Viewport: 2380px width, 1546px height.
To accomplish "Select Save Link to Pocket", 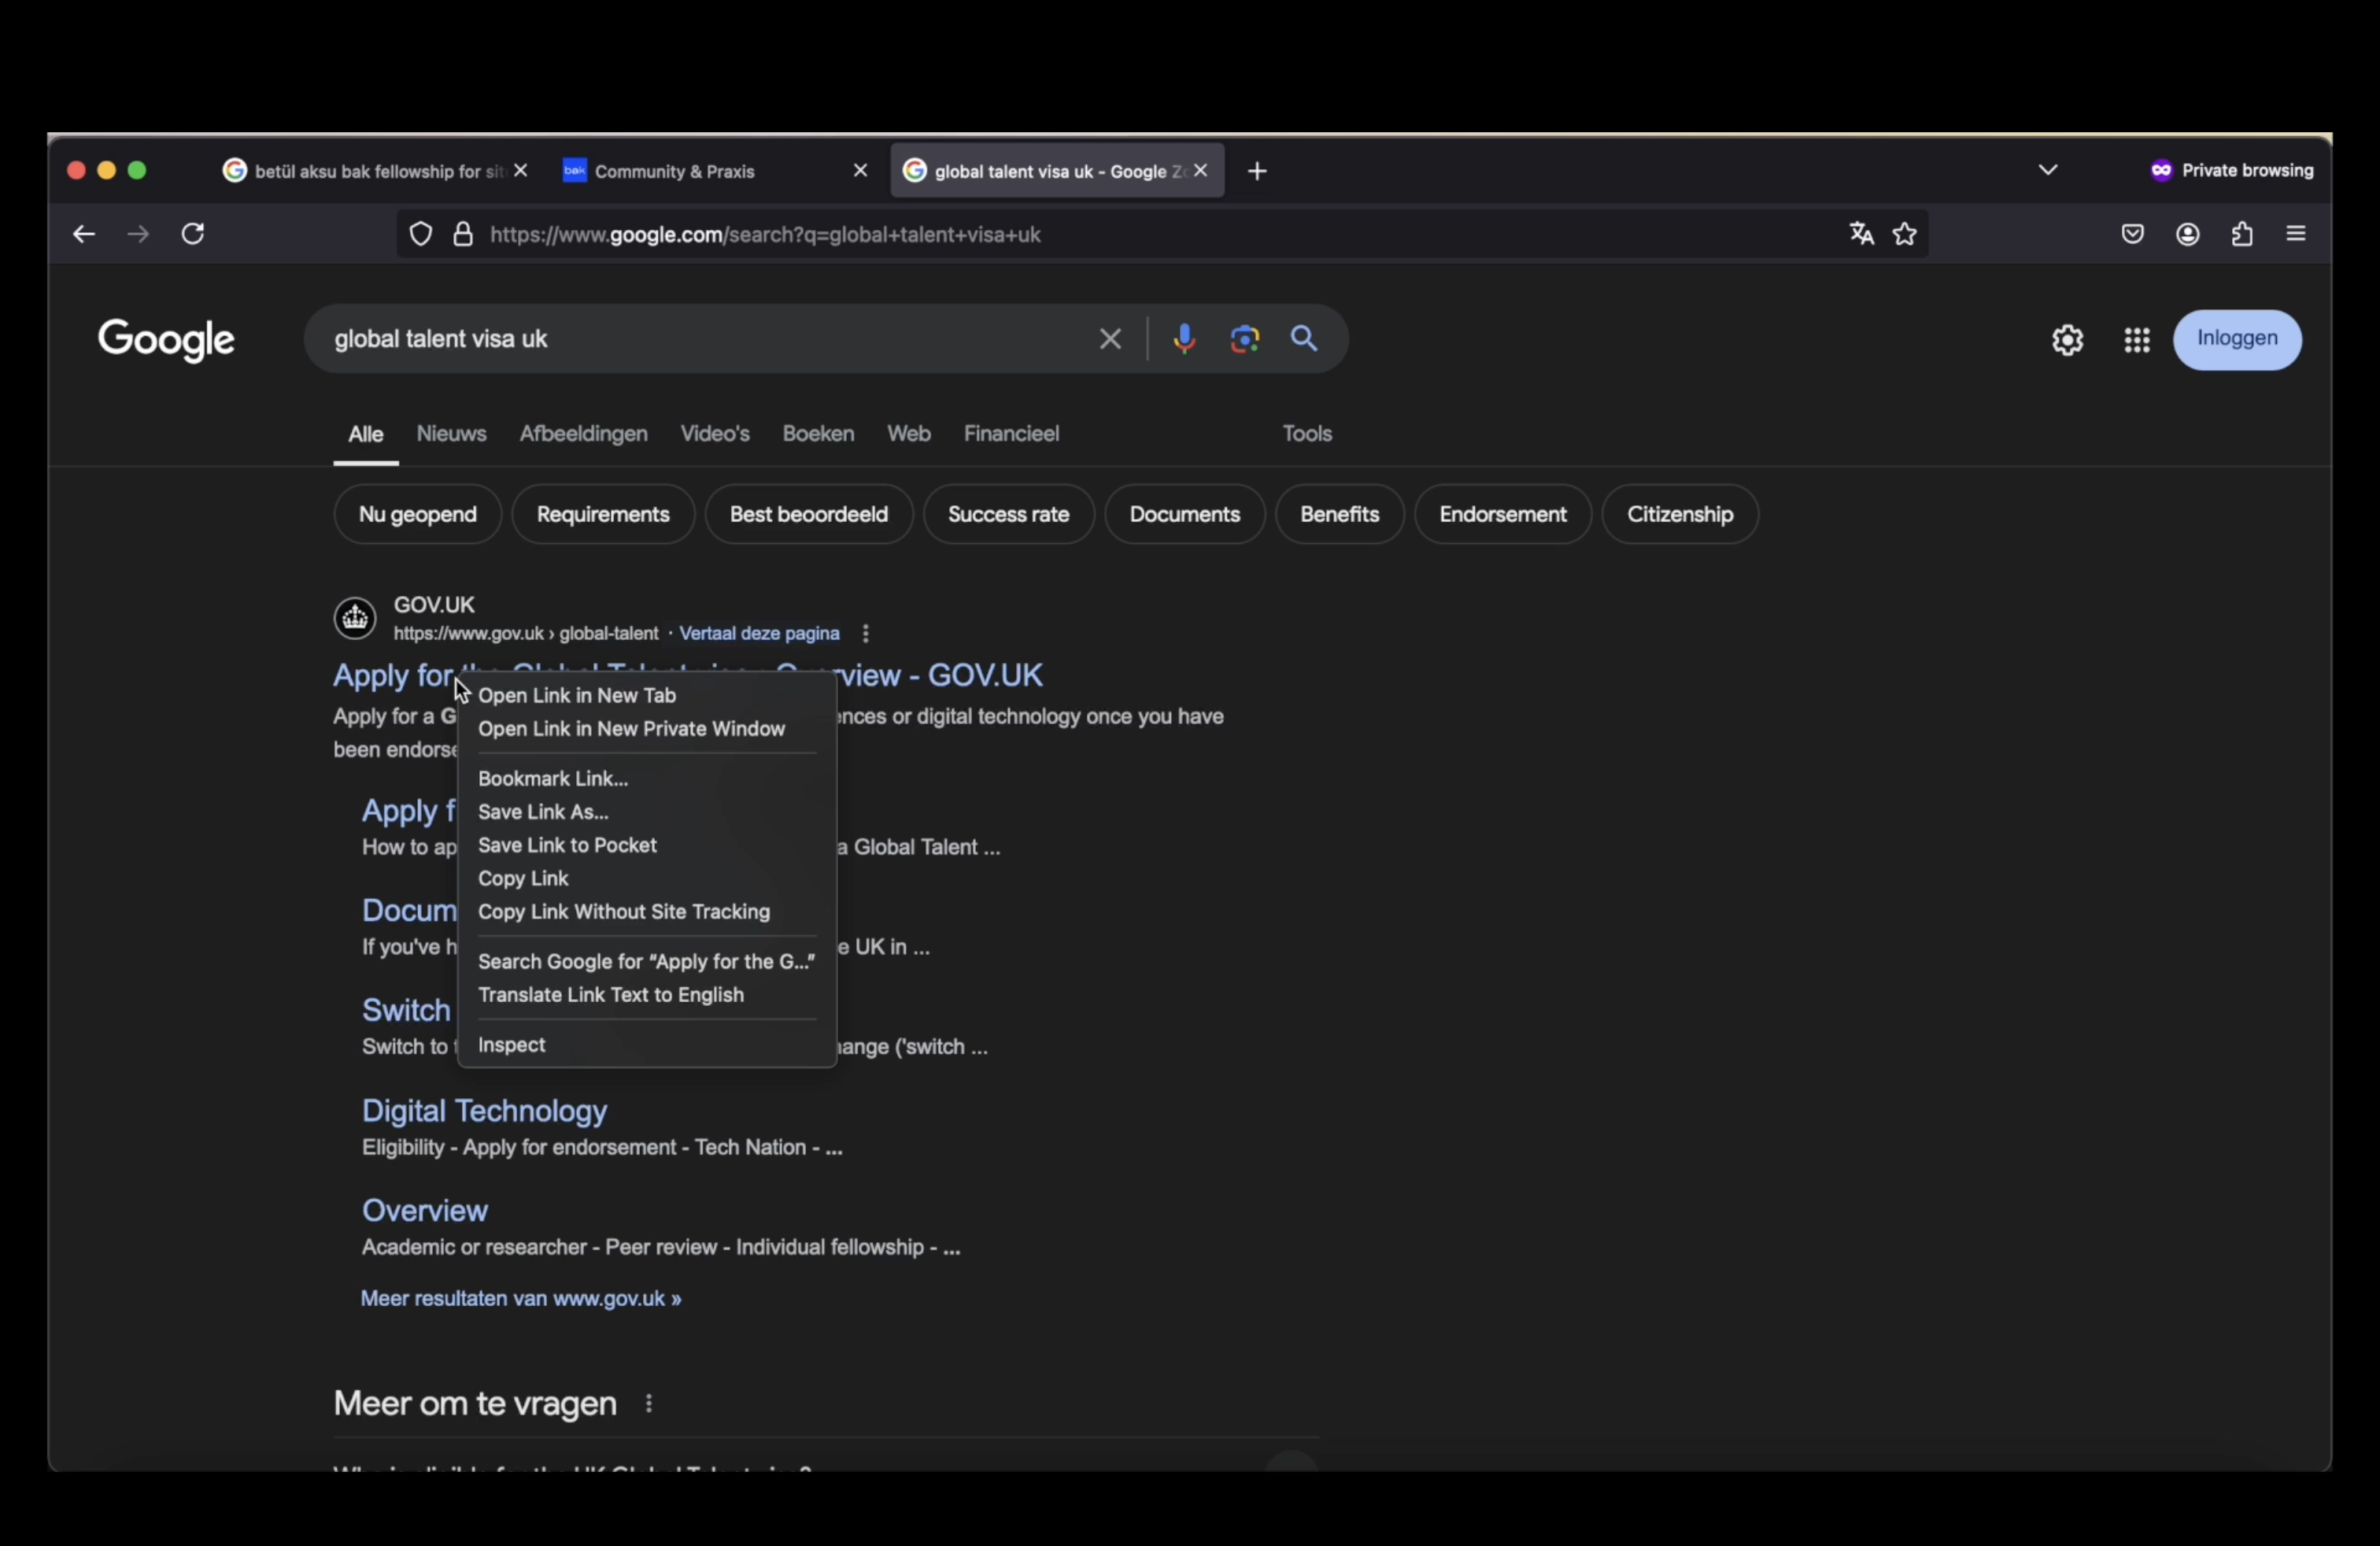I will click(x=647, y=845).
